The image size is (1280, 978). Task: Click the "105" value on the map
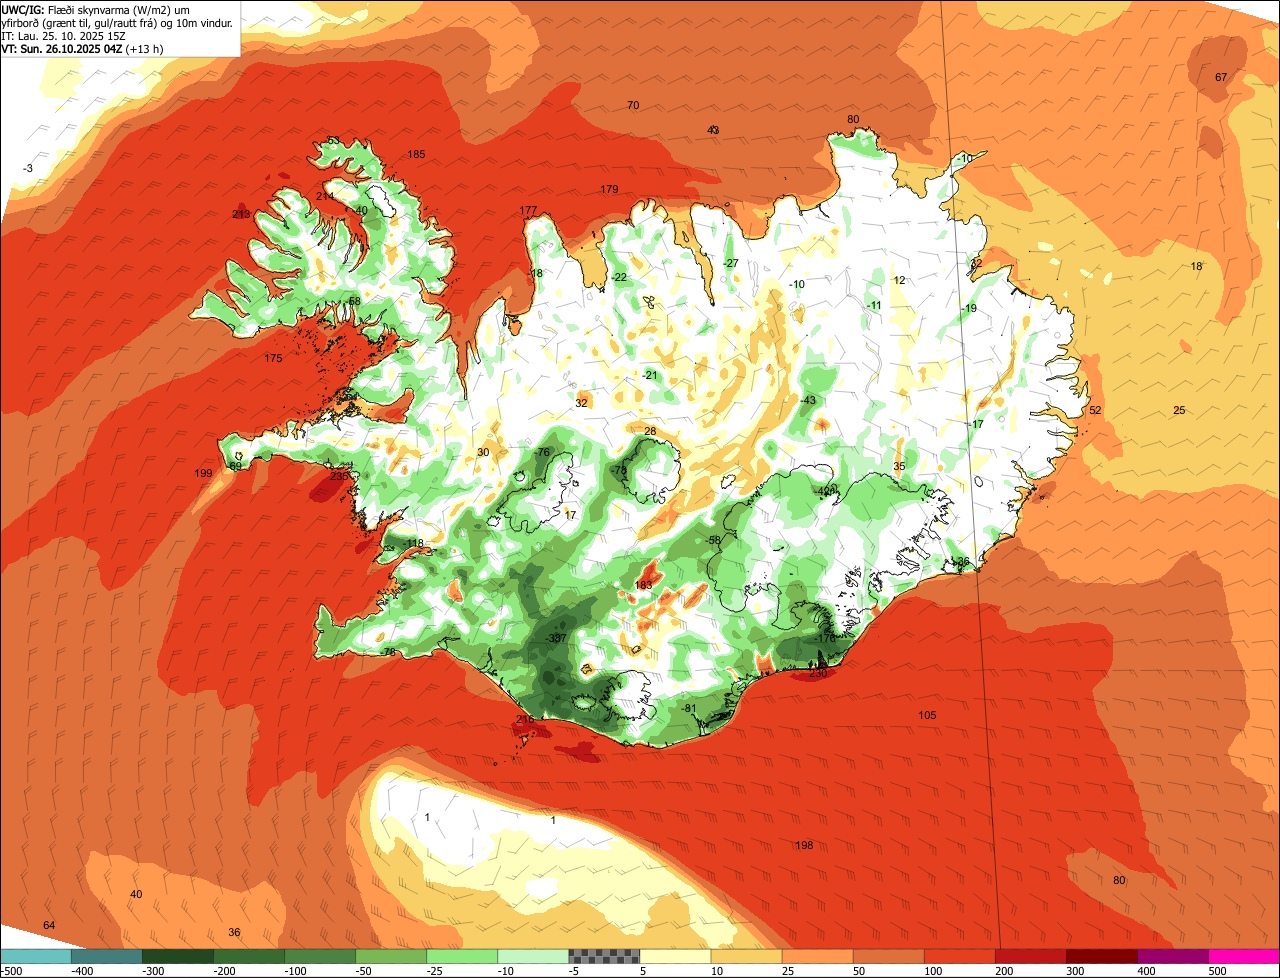927,715
